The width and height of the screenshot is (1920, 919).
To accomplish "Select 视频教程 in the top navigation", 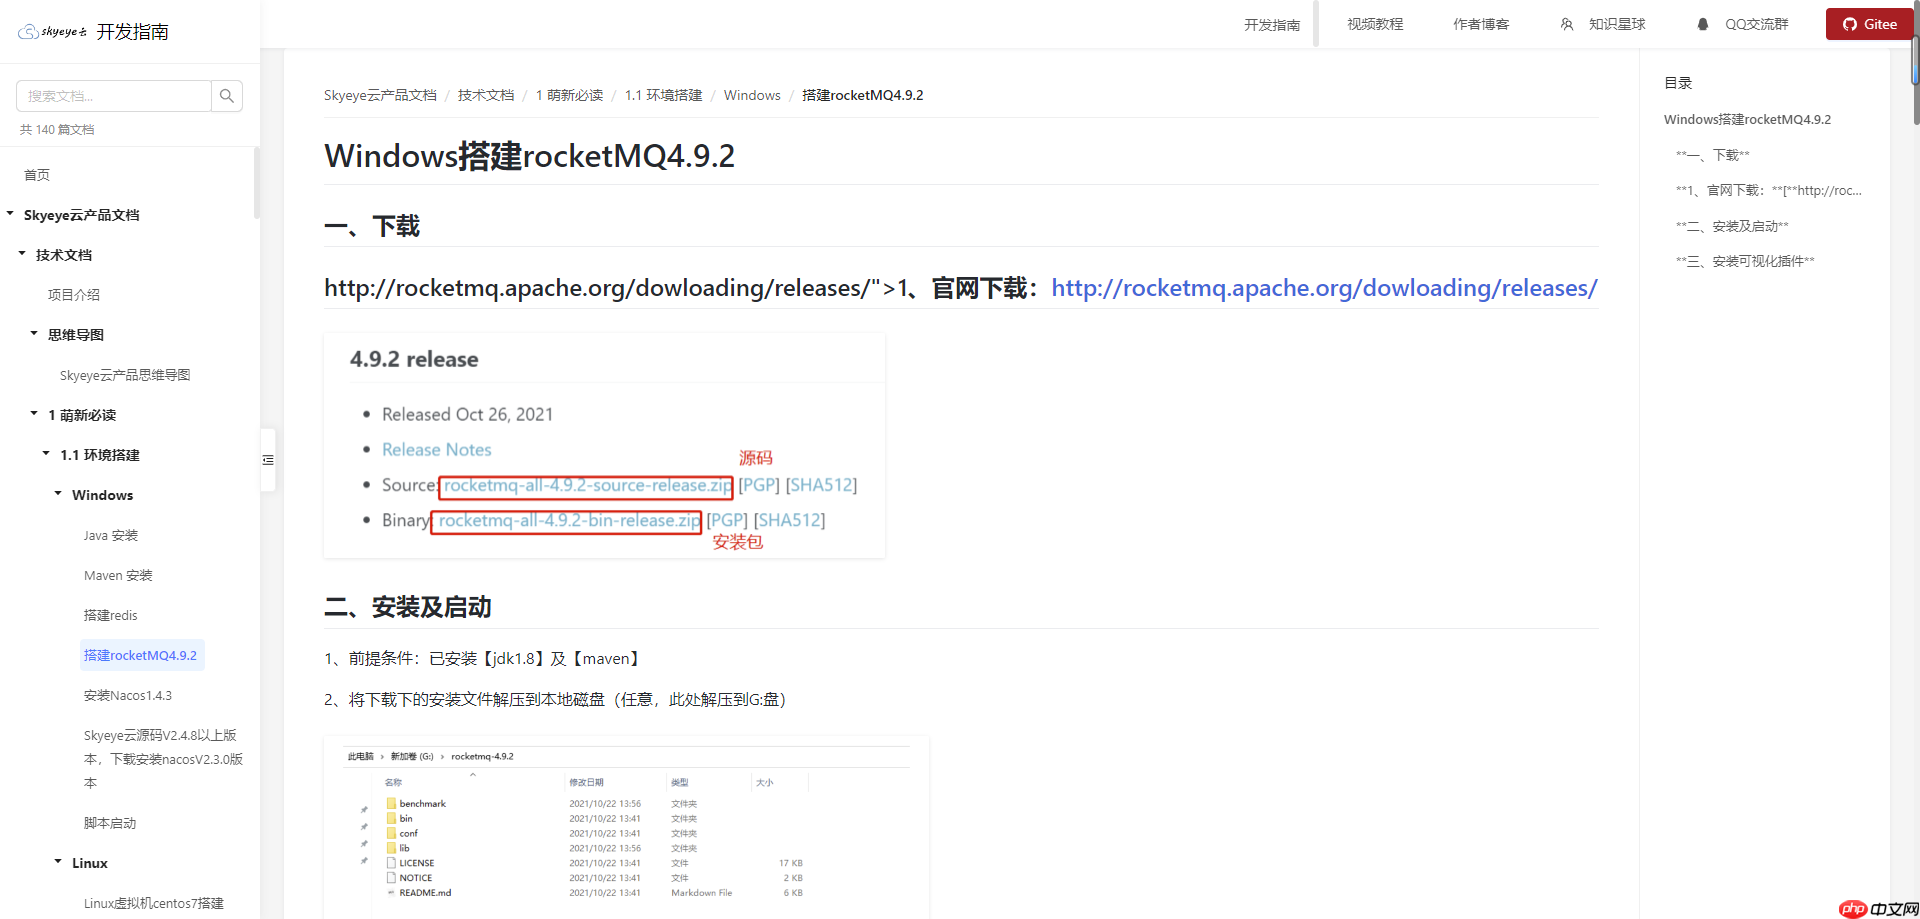I will [1374, 23].
